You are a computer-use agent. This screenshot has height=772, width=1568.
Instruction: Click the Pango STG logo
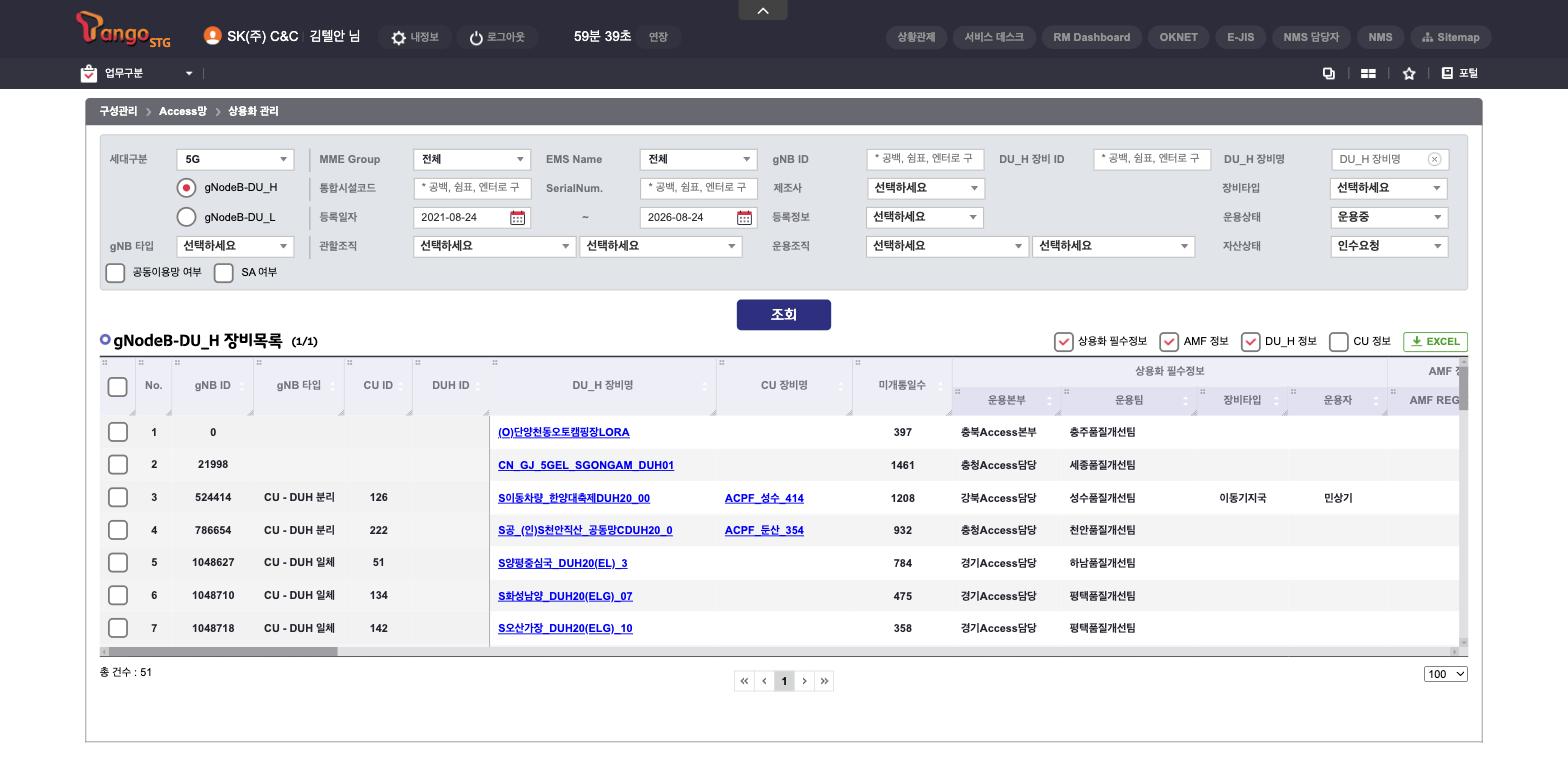[123, 30]
